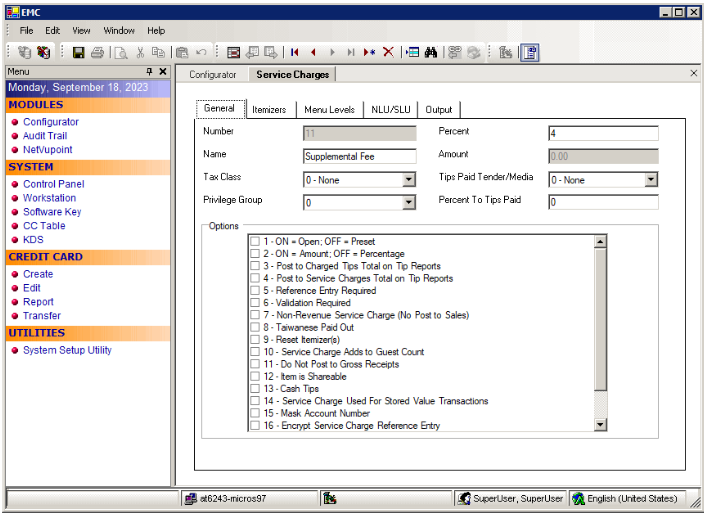Enable option 5 Reference Entry Required
Image resolution: width=709 pixels, height=514 pixels.
tap(255, 291)
